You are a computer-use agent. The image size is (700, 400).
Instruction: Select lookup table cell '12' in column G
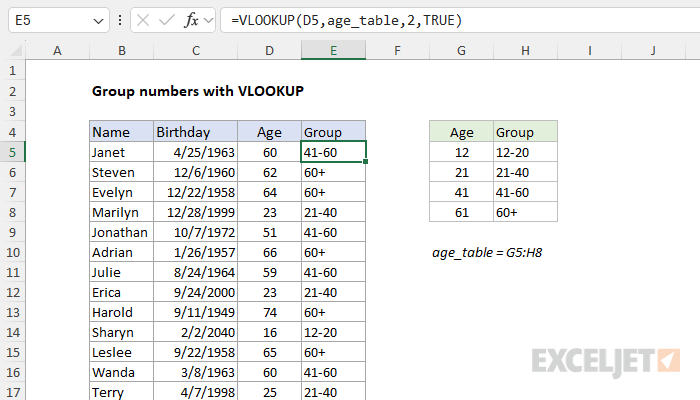click(461, 152)
